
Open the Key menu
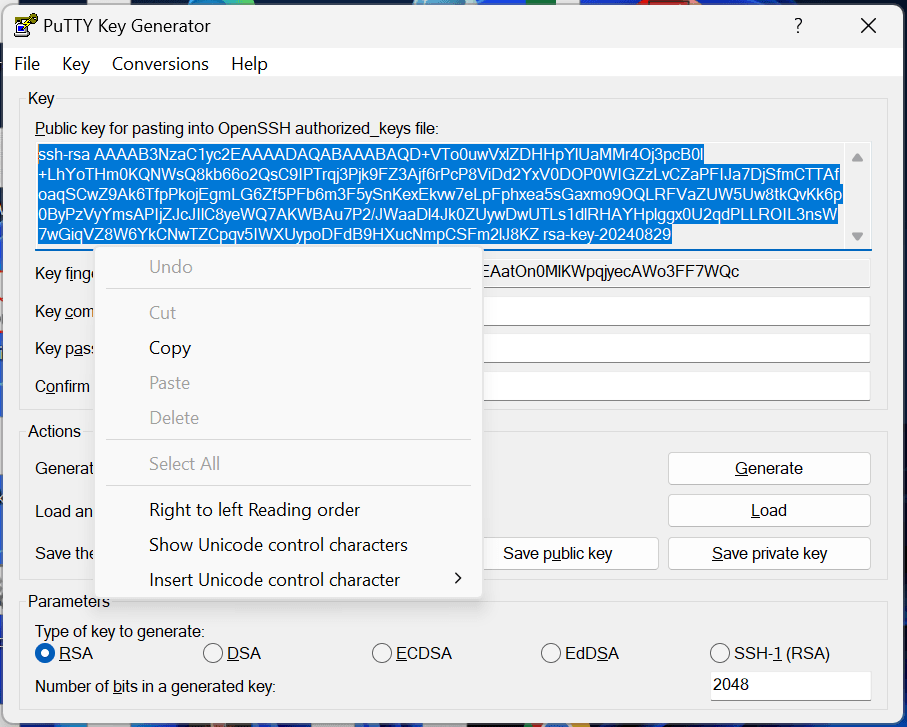coord(76,64)
